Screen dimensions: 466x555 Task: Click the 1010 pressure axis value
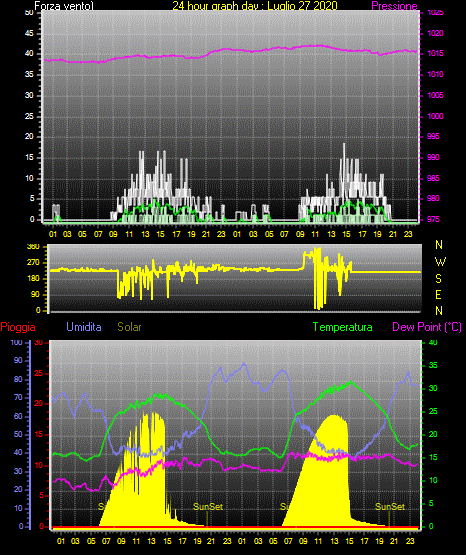coord(435,74)
